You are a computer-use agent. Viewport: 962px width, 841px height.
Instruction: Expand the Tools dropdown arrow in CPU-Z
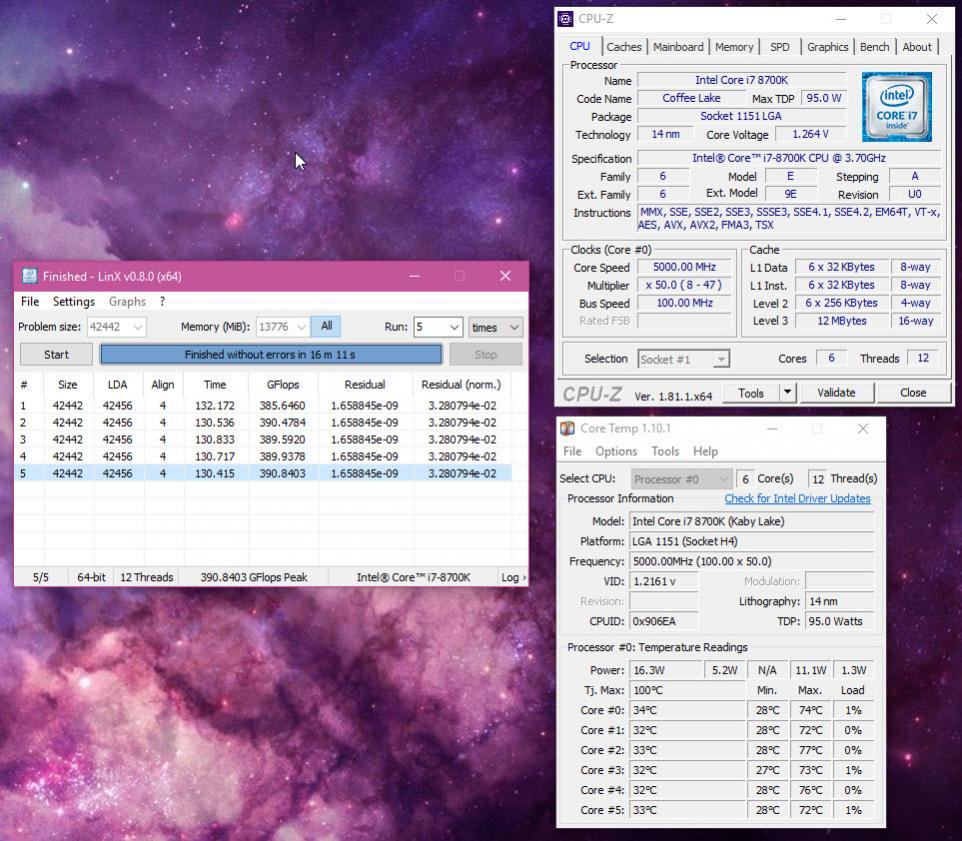787,393
